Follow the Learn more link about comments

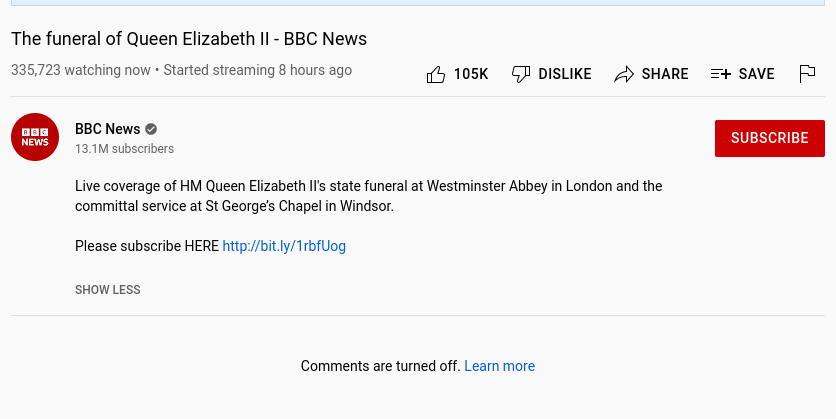(500, 366)
